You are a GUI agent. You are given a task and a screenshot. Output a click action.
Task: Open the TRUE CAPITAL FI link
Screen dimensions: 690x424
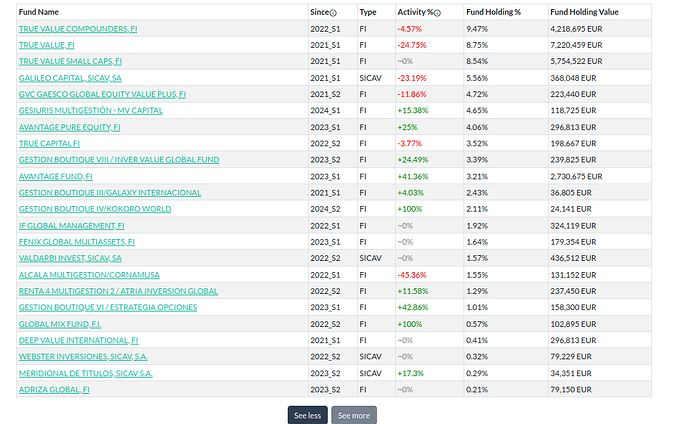pyautogui.click(x=49, y=144)
